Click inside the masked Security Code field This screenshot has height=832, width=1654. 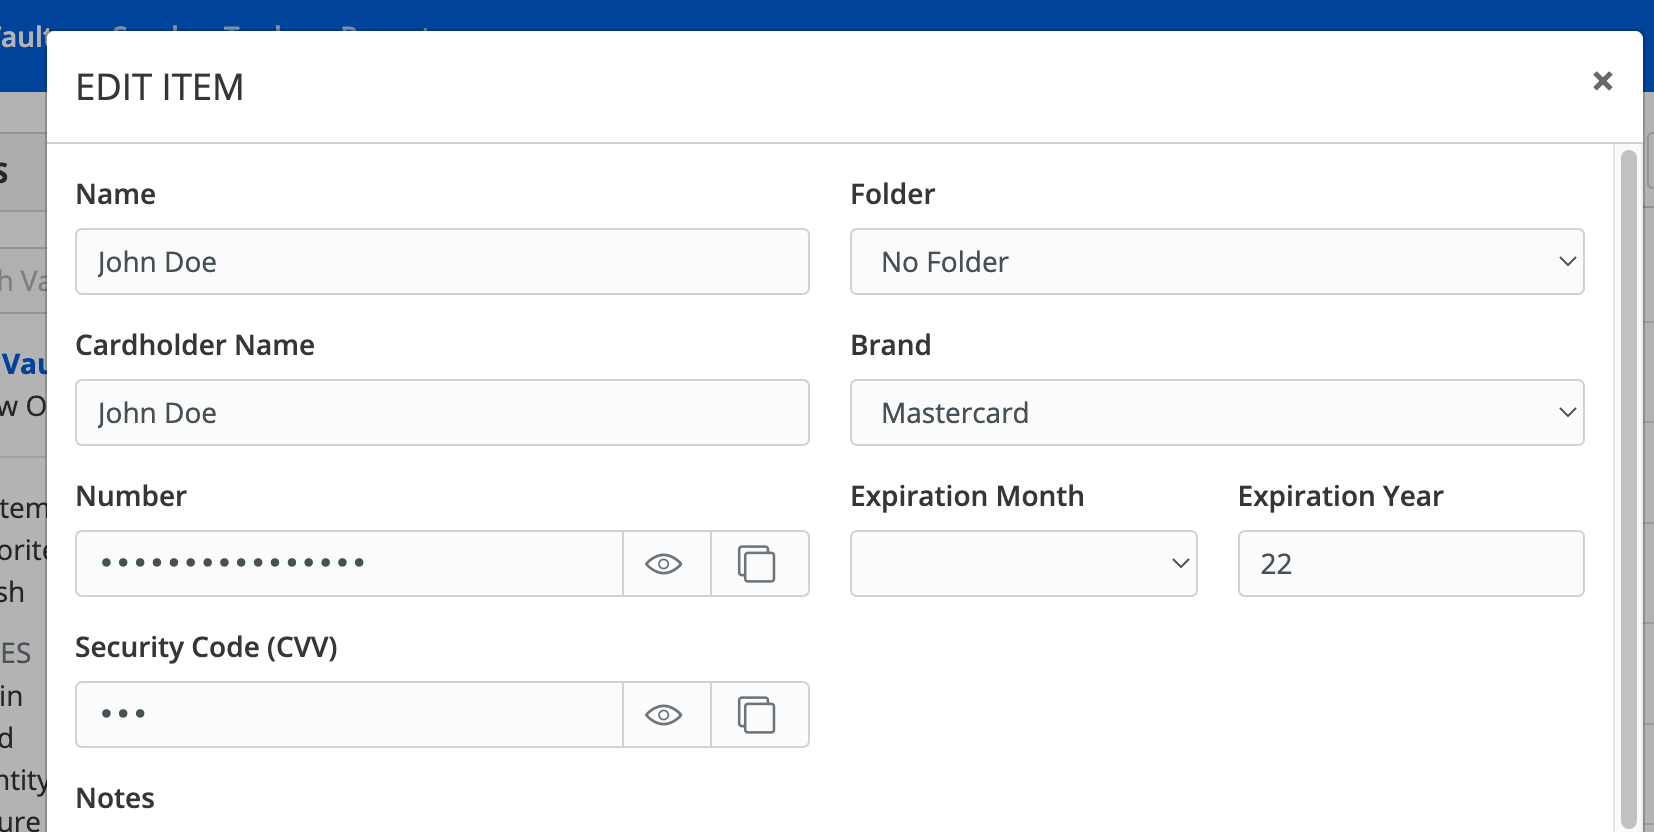[350, 715]
